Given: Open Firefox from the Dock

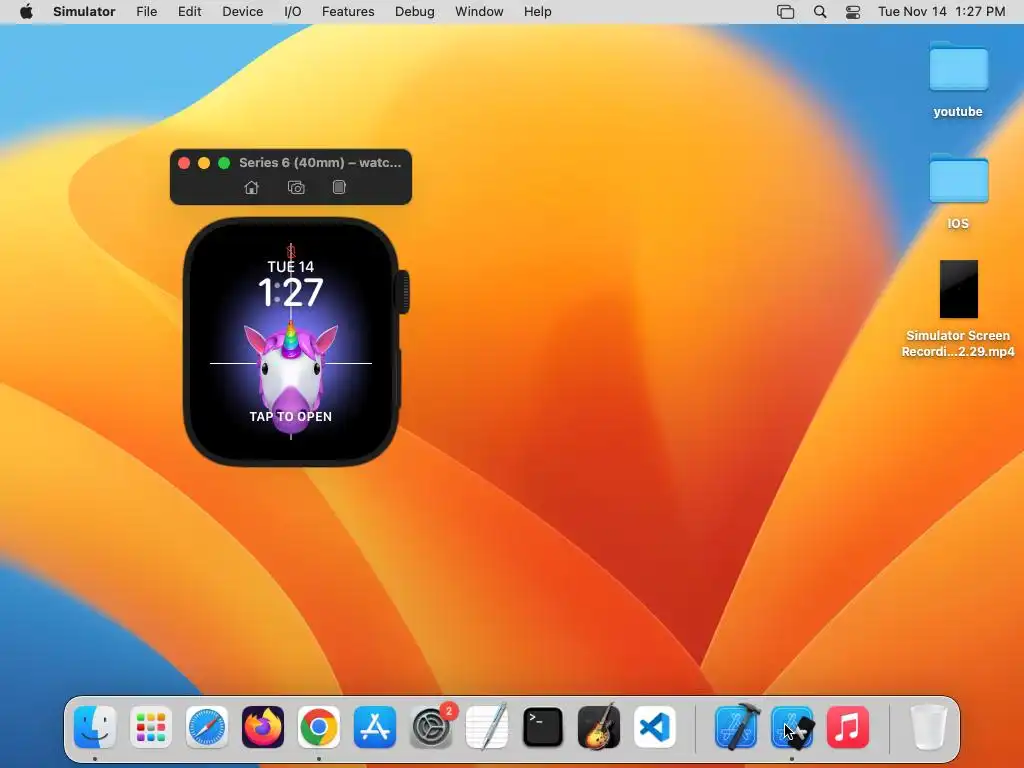Looking at the screenshot, I should tap(263, 727).
